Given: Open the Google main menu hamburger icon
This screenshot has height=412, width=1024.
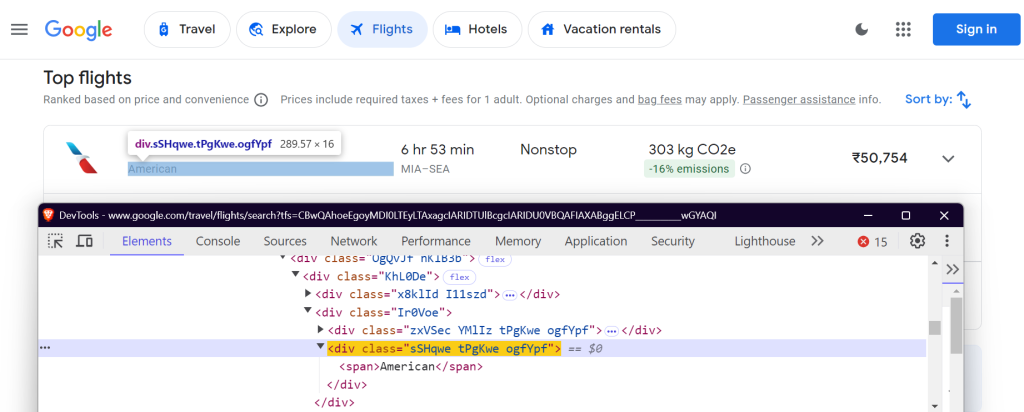Looking at the screenshot, I should click(20, 29).
